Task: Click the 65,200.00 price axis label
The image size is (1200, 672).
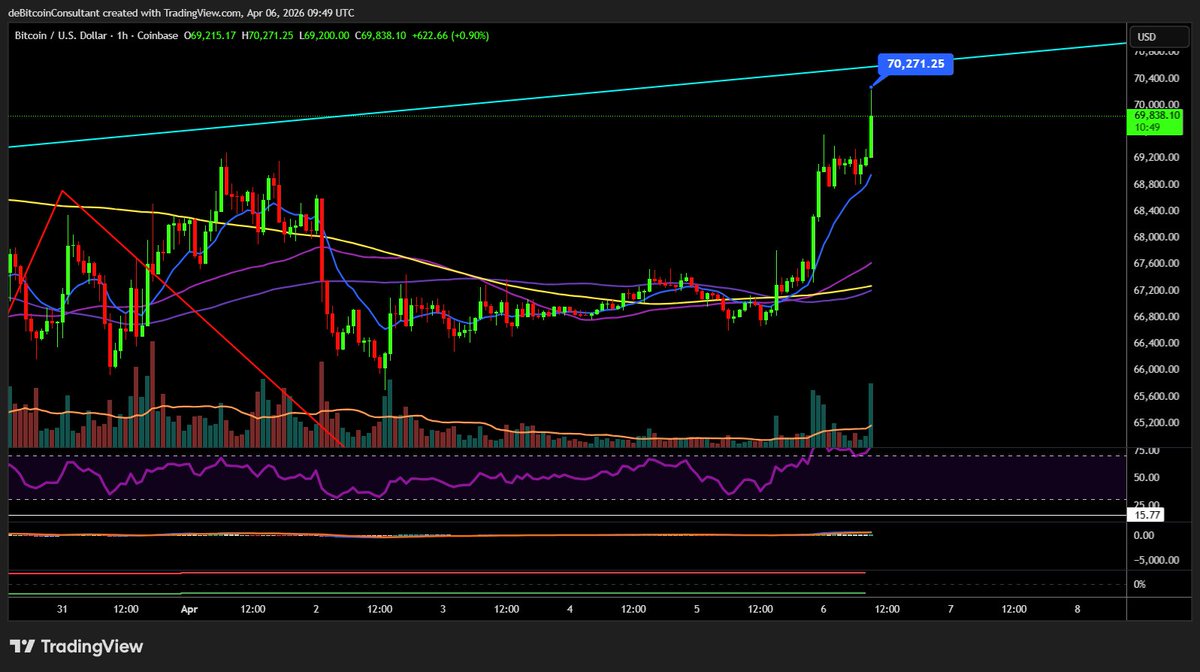Action: tap(1155, 423)
